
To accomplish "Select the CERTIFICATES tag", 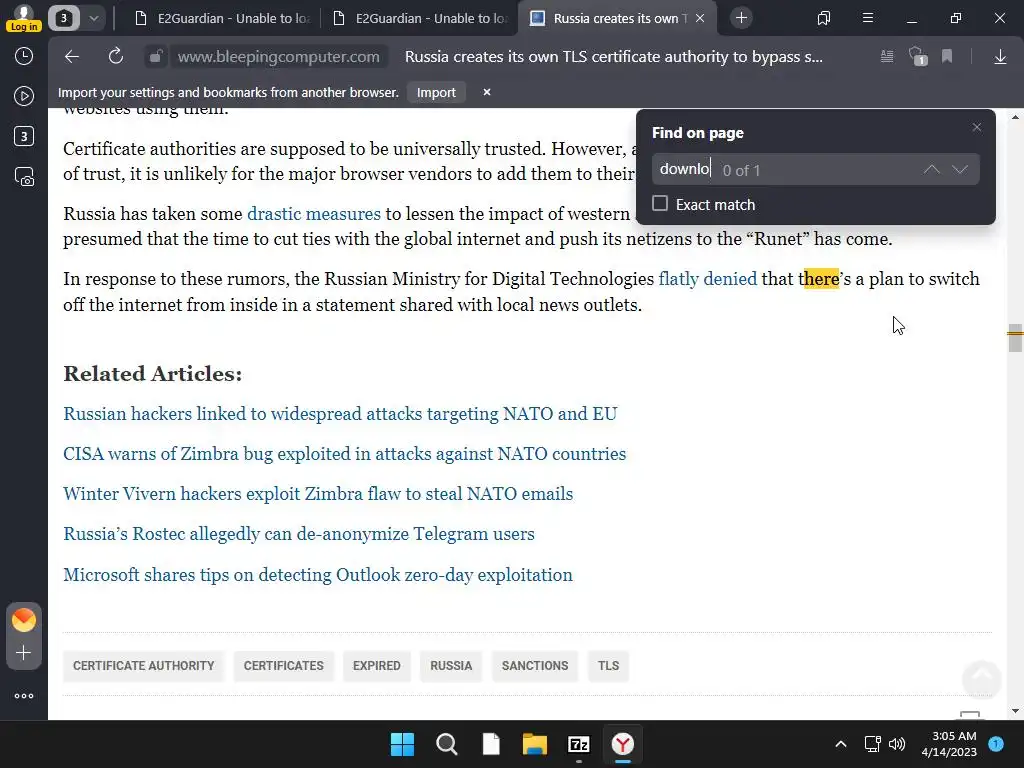I will (x=283, y=666).
